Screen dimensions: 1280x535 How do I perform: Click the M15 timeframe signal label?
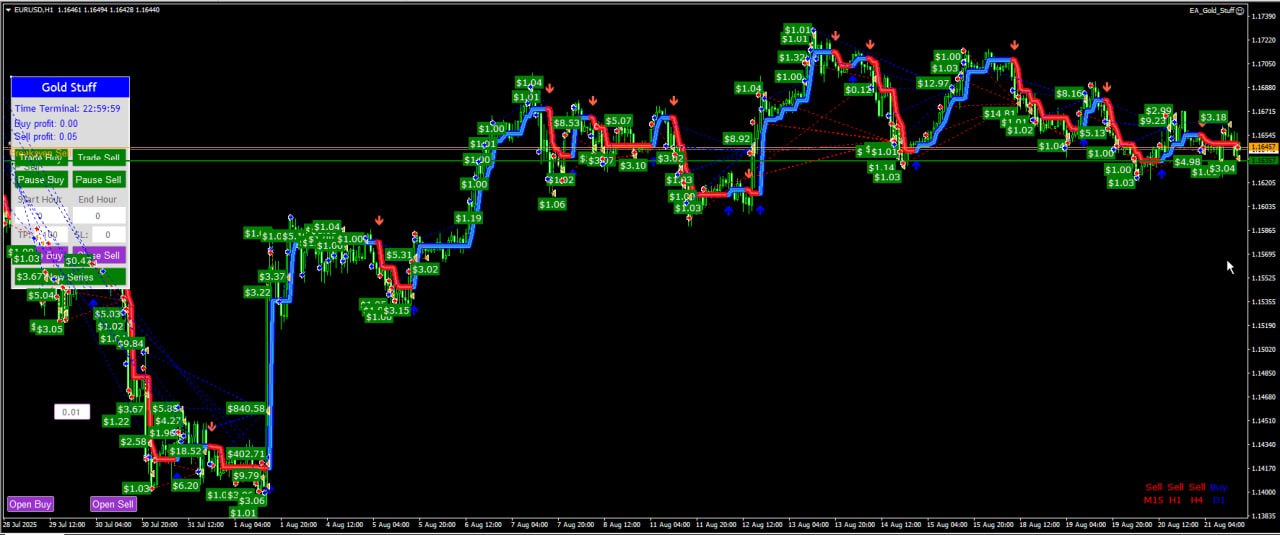[x=1153, y=499]
